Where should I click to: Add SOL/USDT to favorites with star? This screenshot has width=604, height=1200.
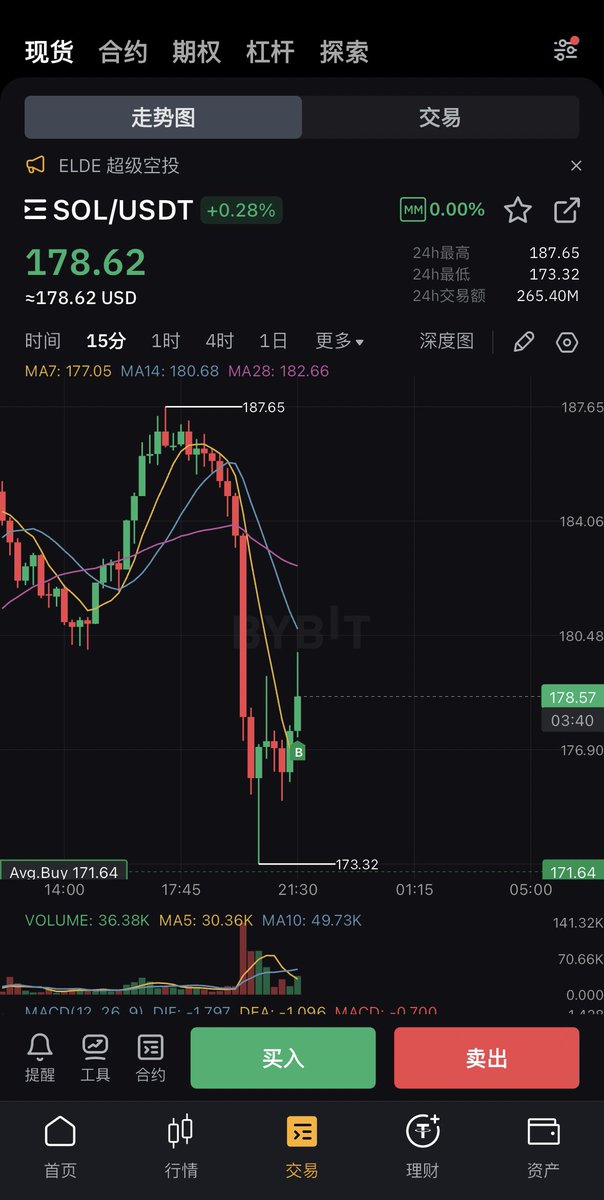click(x=517, y=210)
